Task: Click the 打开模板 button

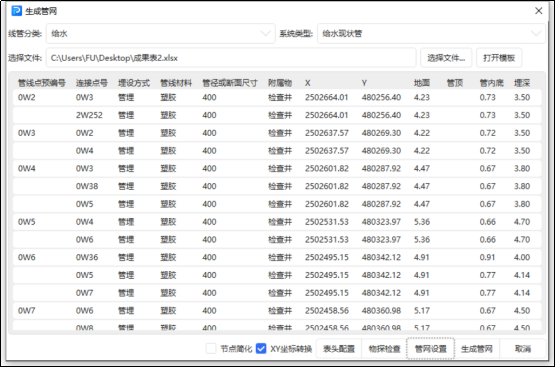Action: coord(499,58)
